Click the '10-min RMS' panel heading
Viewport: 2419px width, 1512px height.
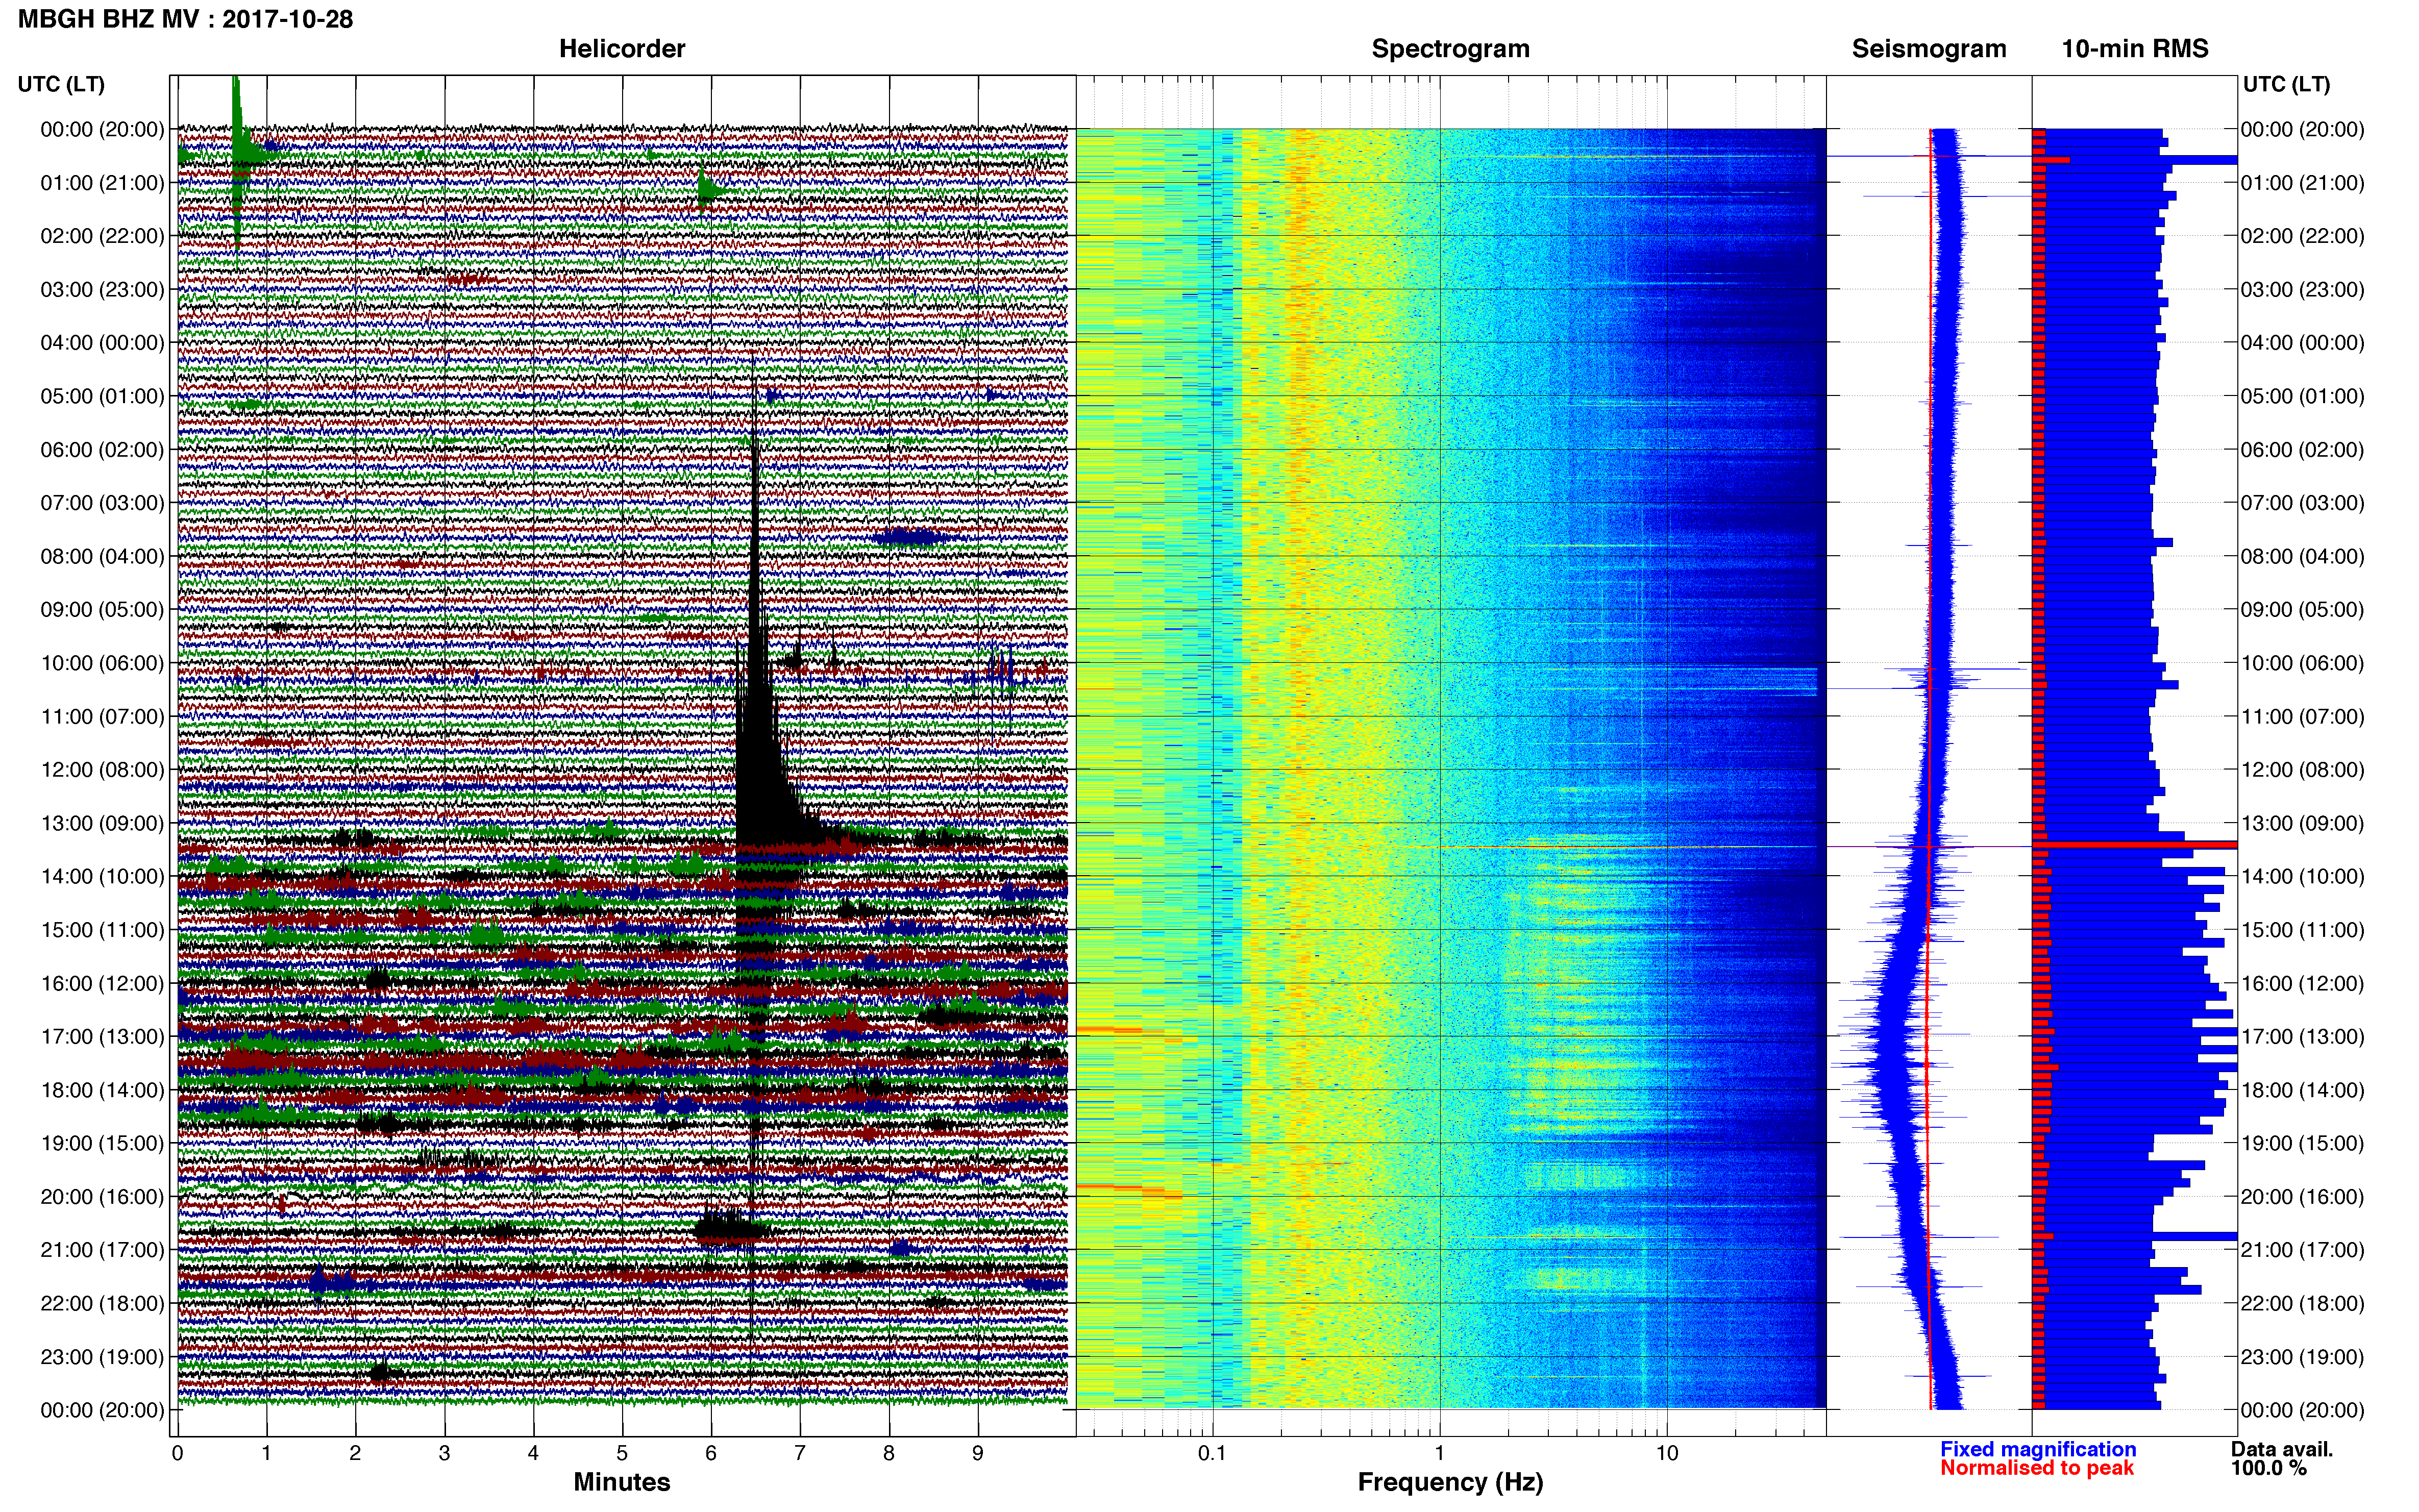[2135, 49]
